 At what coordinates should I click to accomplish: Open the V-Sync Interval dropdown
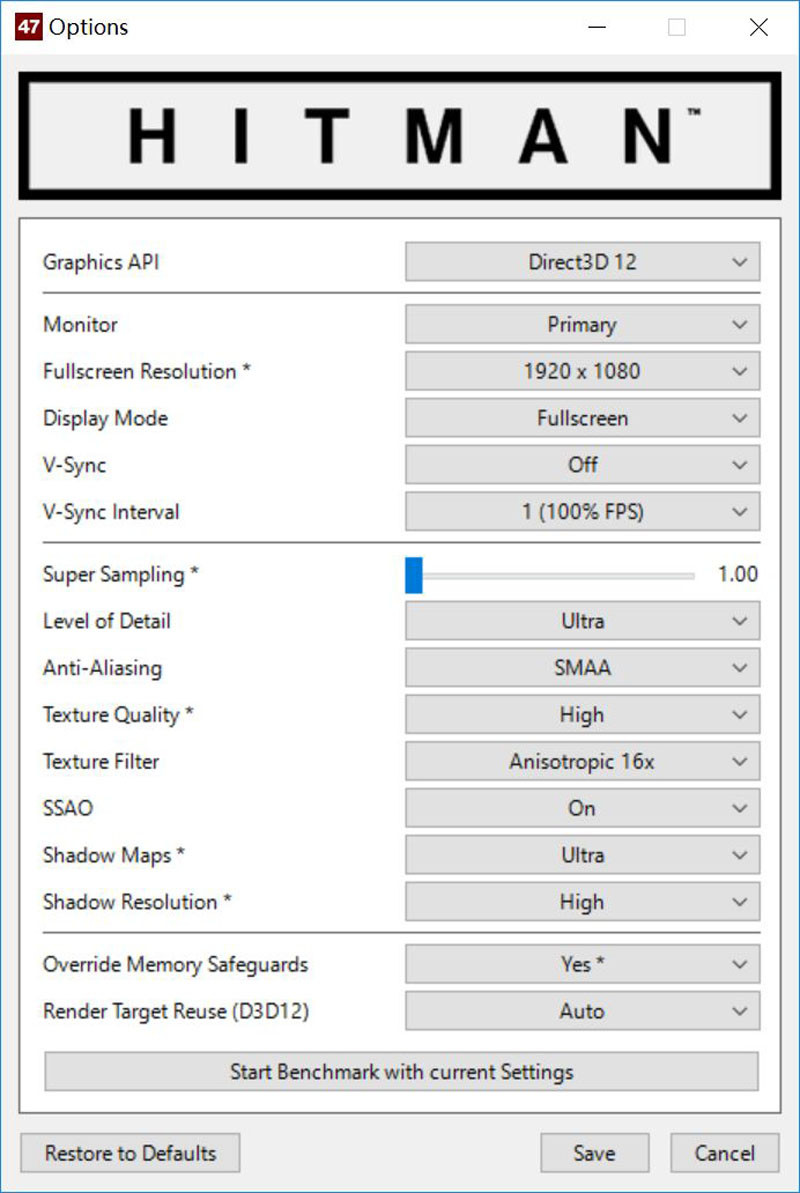582,511
